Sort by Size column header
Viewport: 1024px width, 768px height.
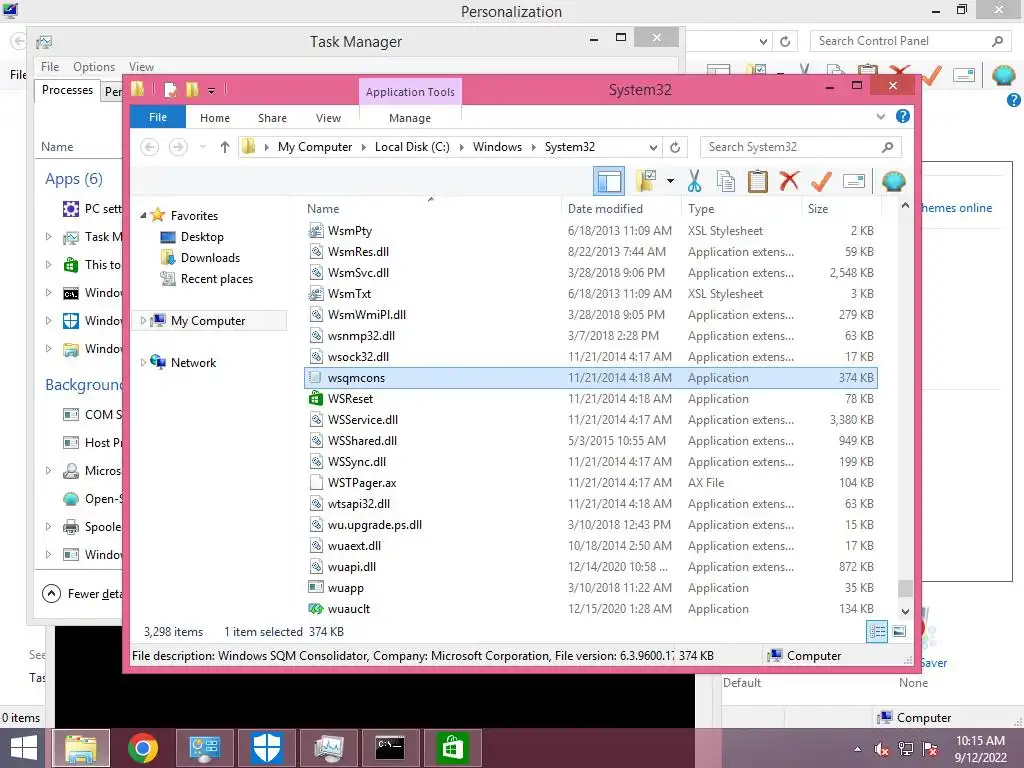(840, 208)
